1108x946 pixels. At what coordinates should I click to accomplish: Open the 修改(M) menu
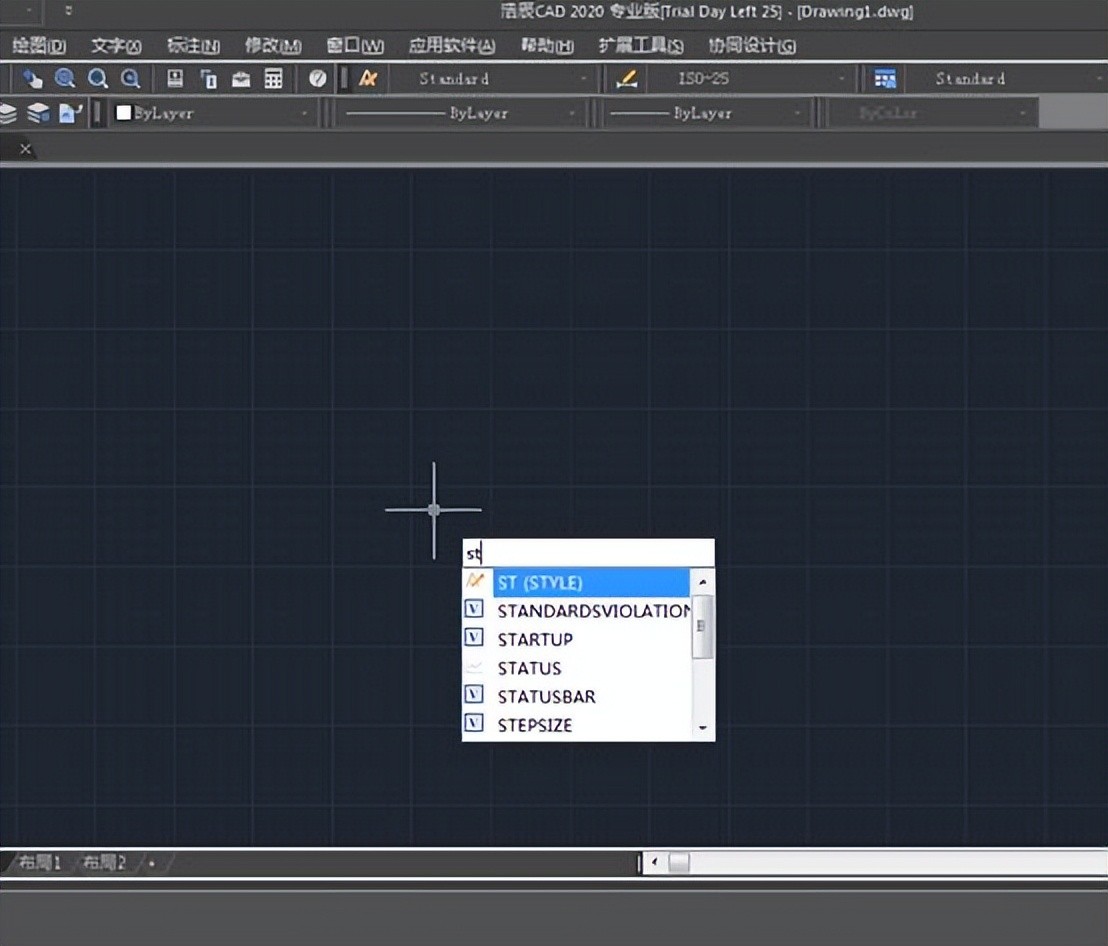273,46
